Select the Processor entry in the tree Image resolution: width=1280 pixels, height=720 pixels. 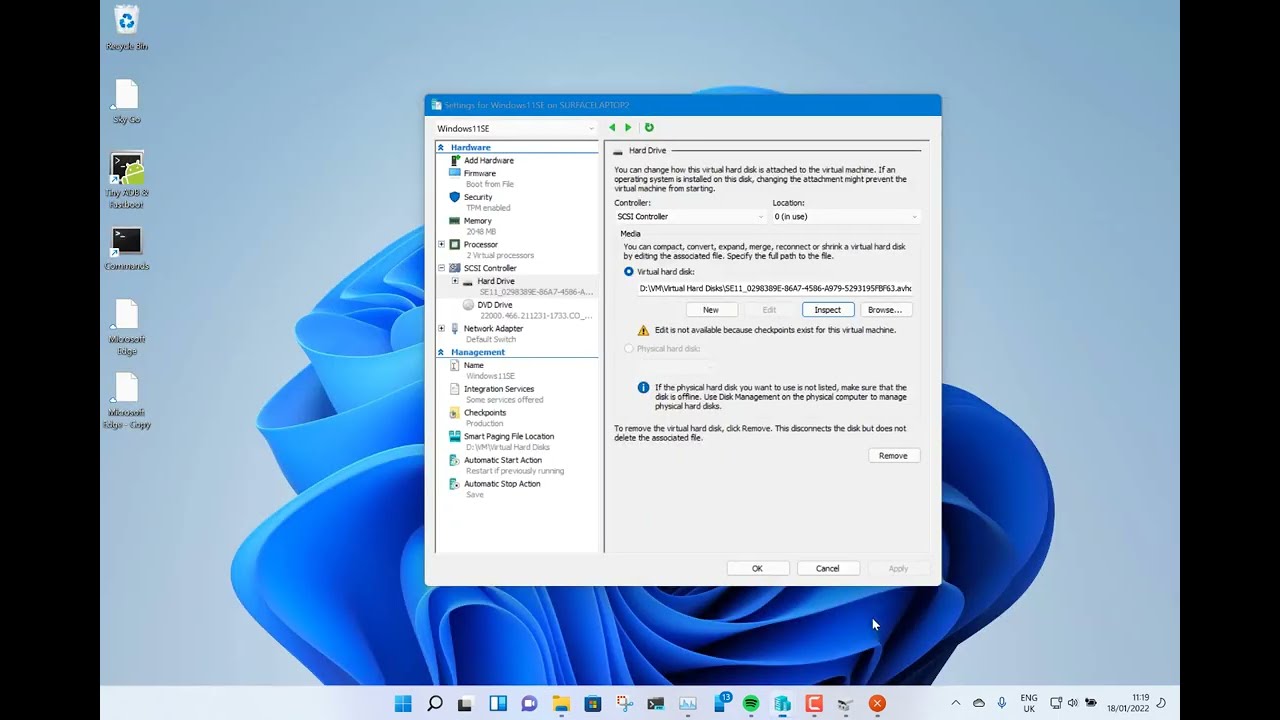coord(481,244)
